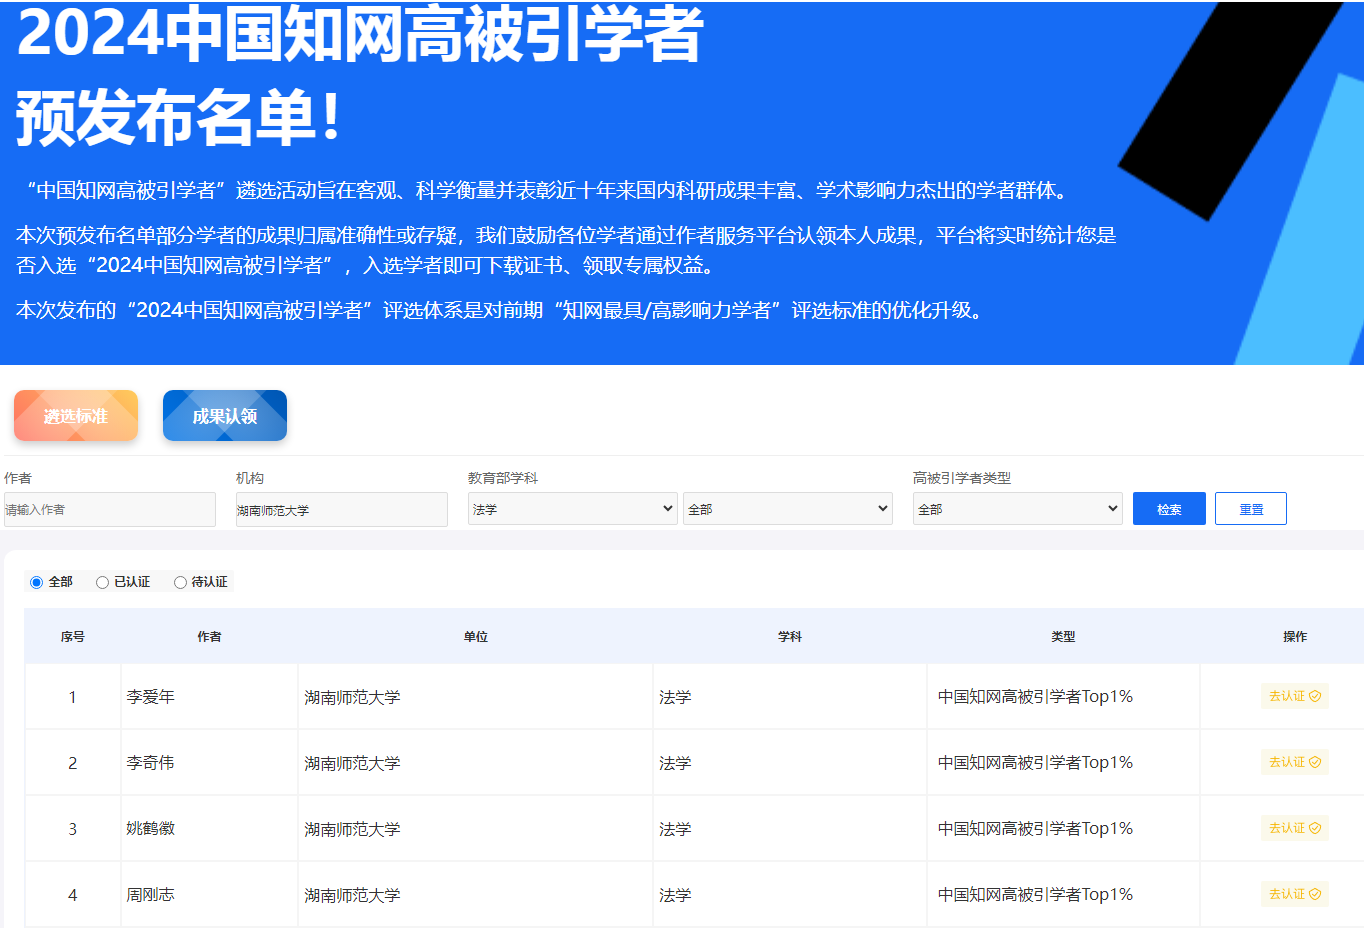The height and width of the screenshot is (928, 1364).
Task: Open the 遴选标准 orange tab
Action: point(76,416)
